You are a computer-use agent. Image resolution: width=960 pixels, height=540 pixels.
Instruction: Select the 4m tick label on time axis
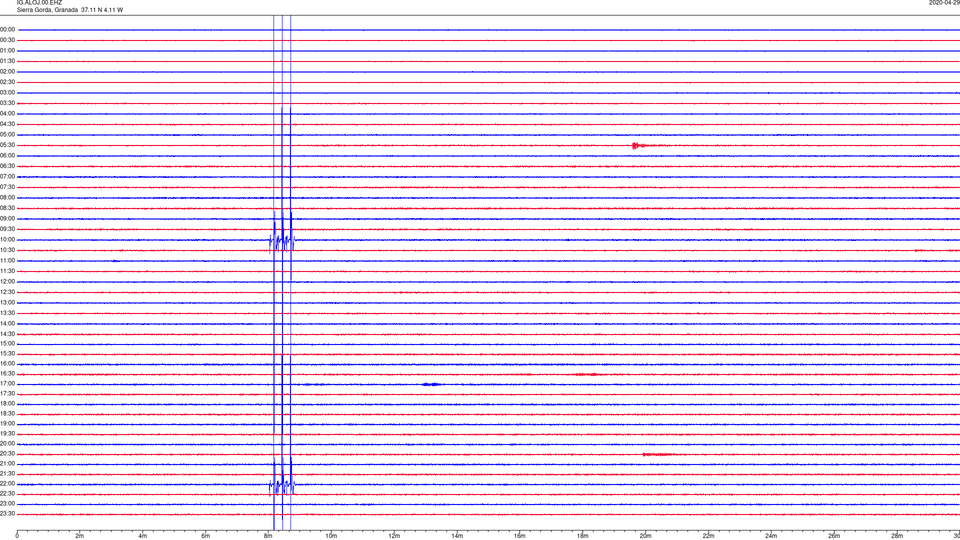click(143, 536)
